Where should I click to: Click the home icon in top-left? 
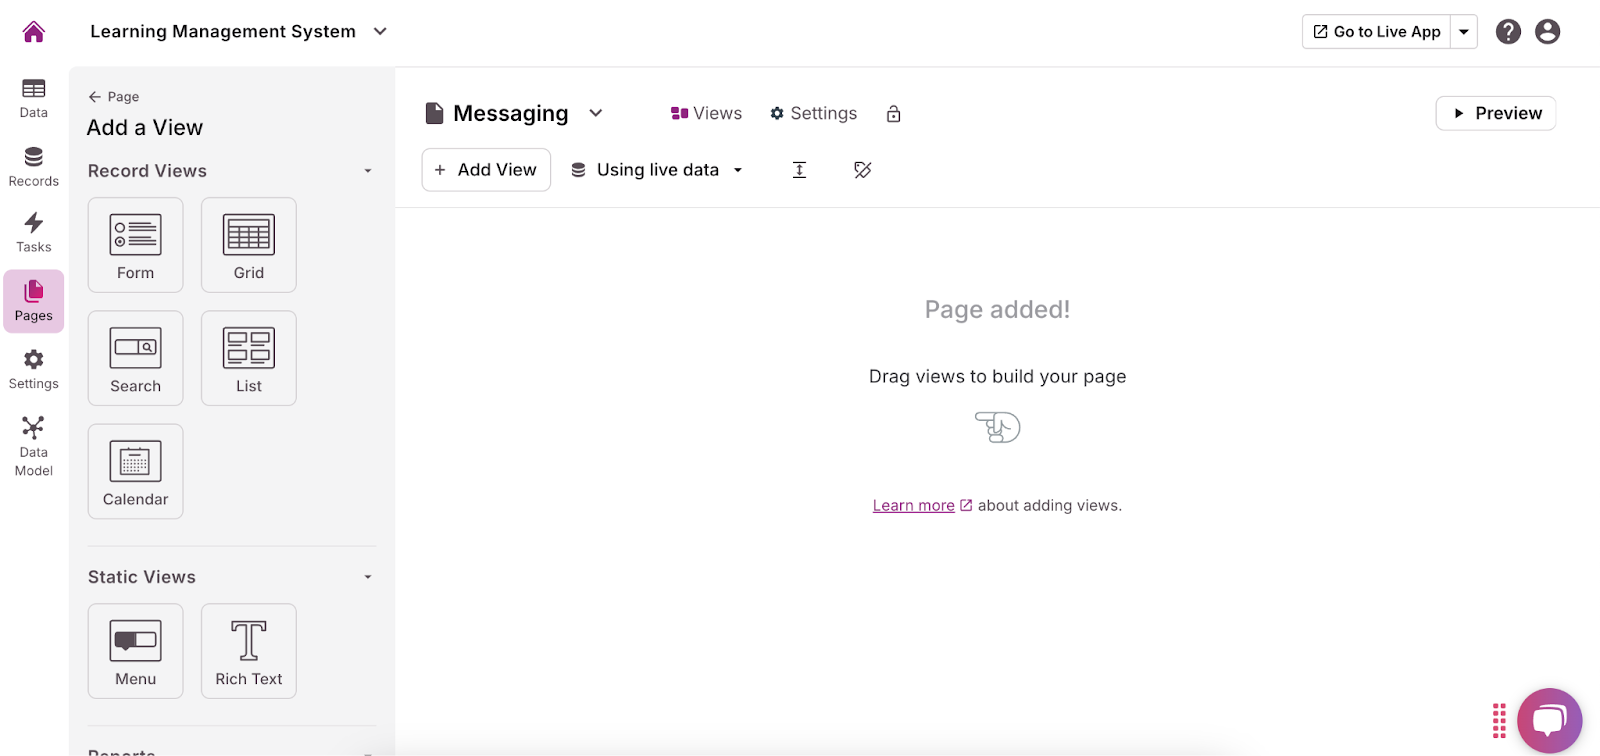[x=34, y=32]
